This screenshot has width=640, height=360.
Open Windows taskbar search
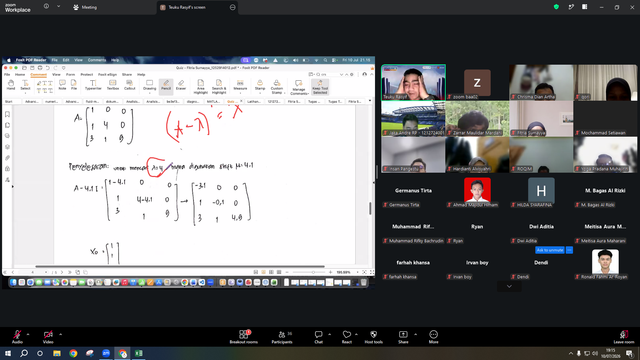pyautogui.click(x=24, y=353)
